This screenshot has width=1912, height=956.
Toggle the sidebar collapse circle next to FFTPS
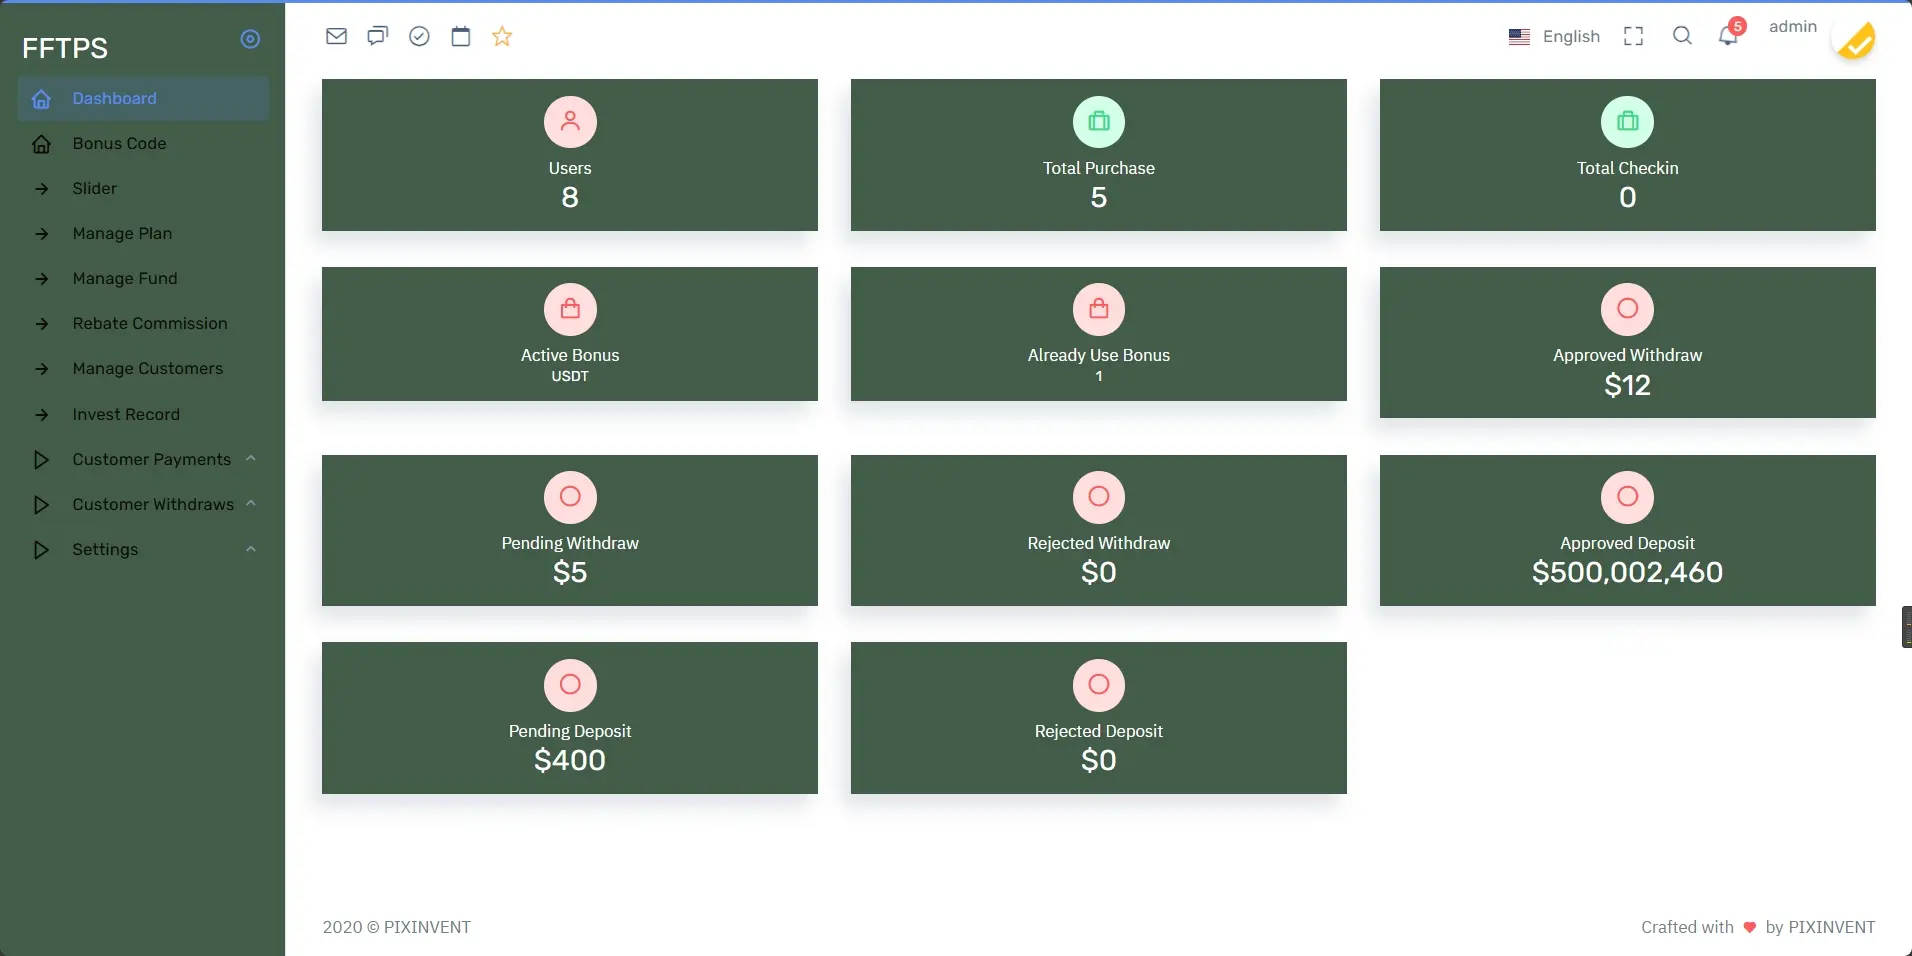coord(250,39)
